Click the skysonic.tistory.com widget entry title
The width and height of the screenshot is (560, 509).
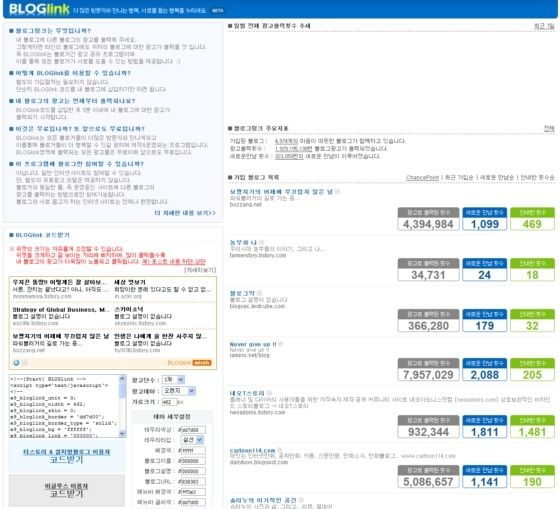coord(129,309)
